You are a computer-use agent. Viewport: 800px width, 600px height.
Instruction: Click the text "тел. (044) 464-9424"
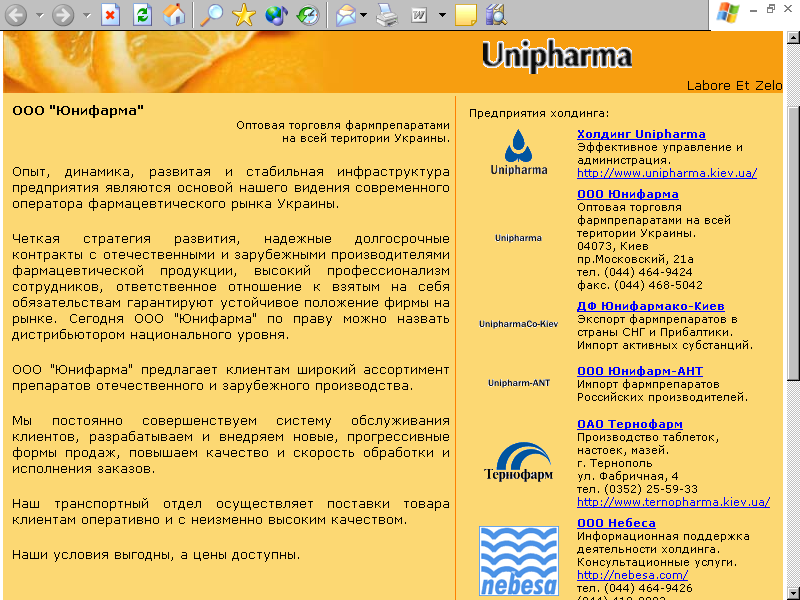(x=635, y=272)
